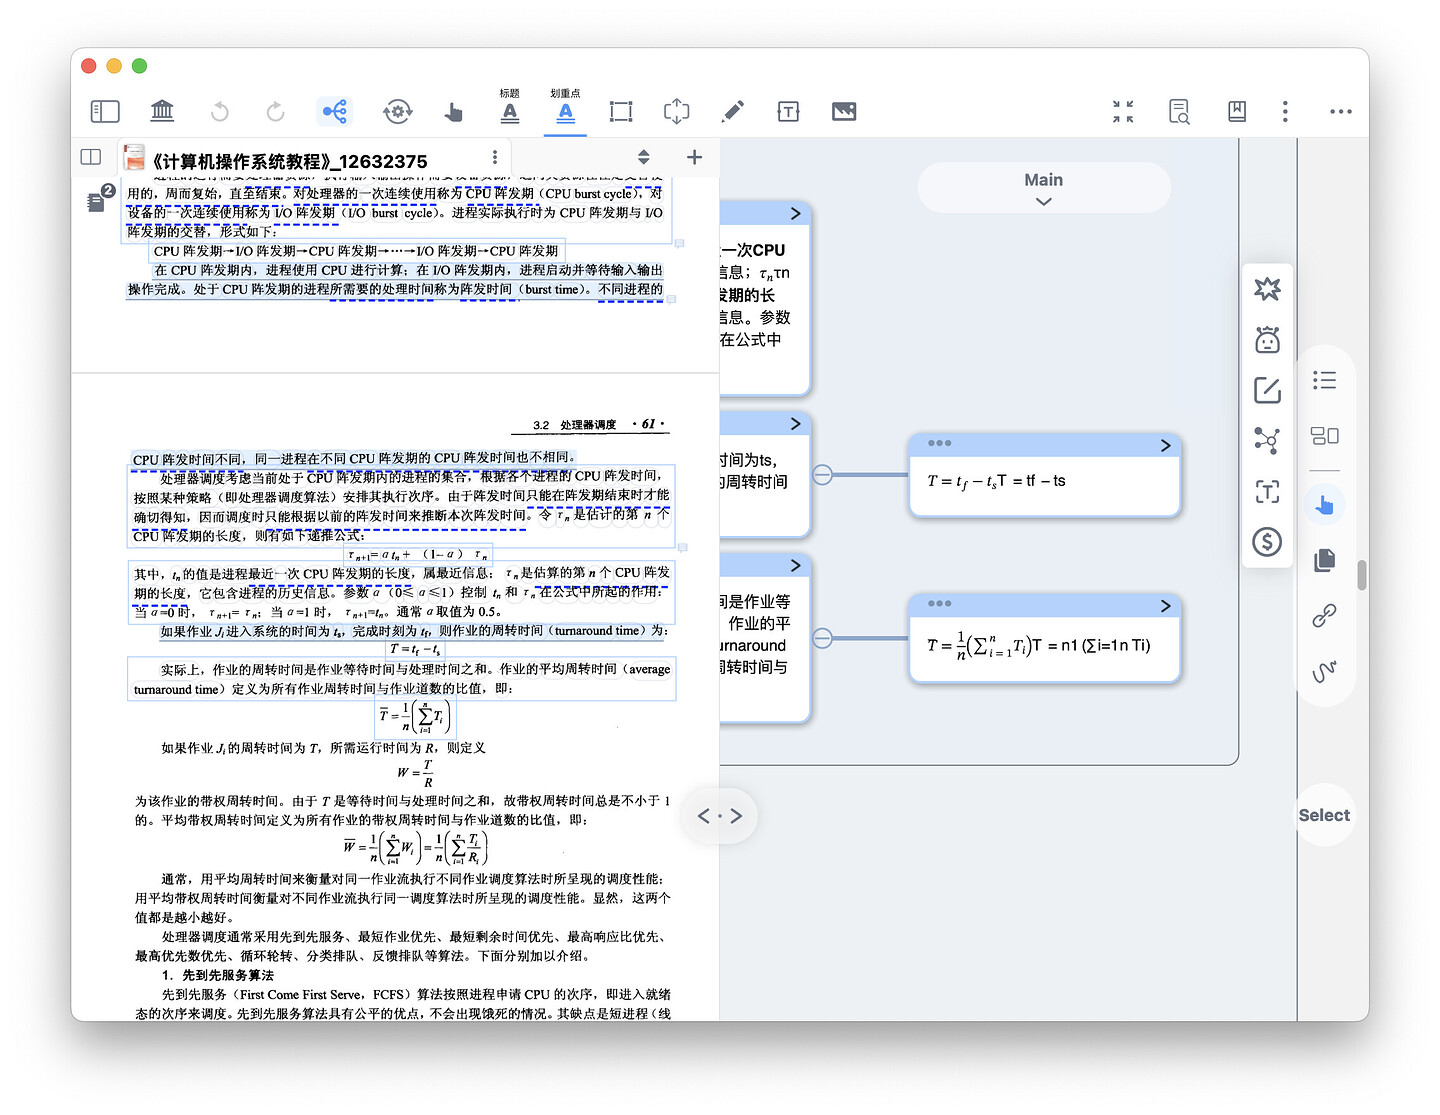Toggle the split view icon beside document tab

tap(91, 157)
